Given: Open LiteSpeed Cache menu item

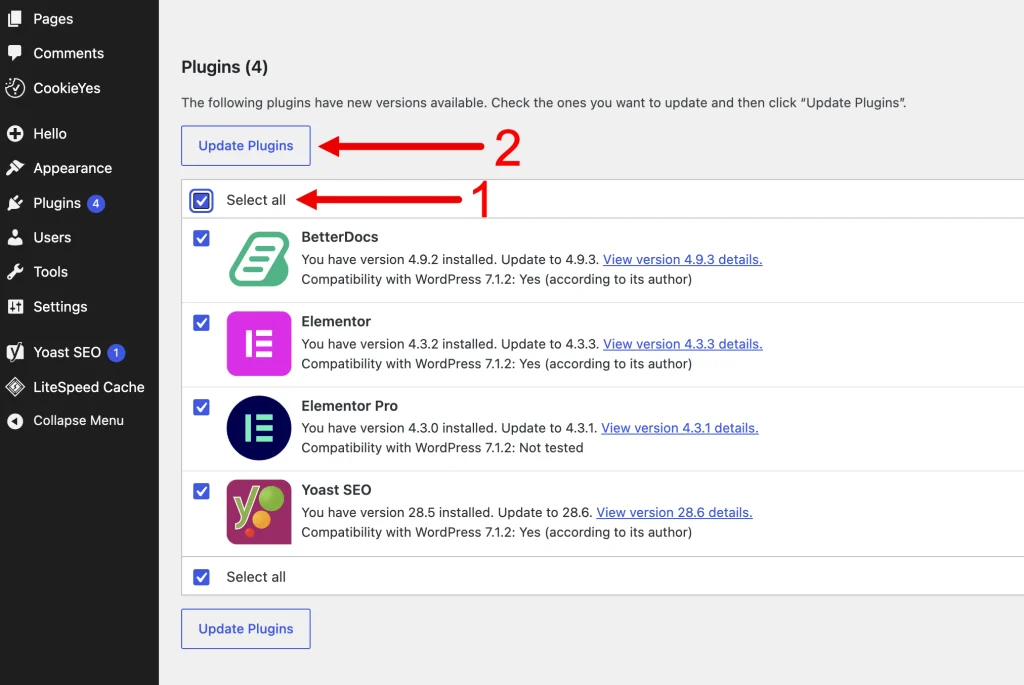Looking at the screenshot, I should coord(89,387).
